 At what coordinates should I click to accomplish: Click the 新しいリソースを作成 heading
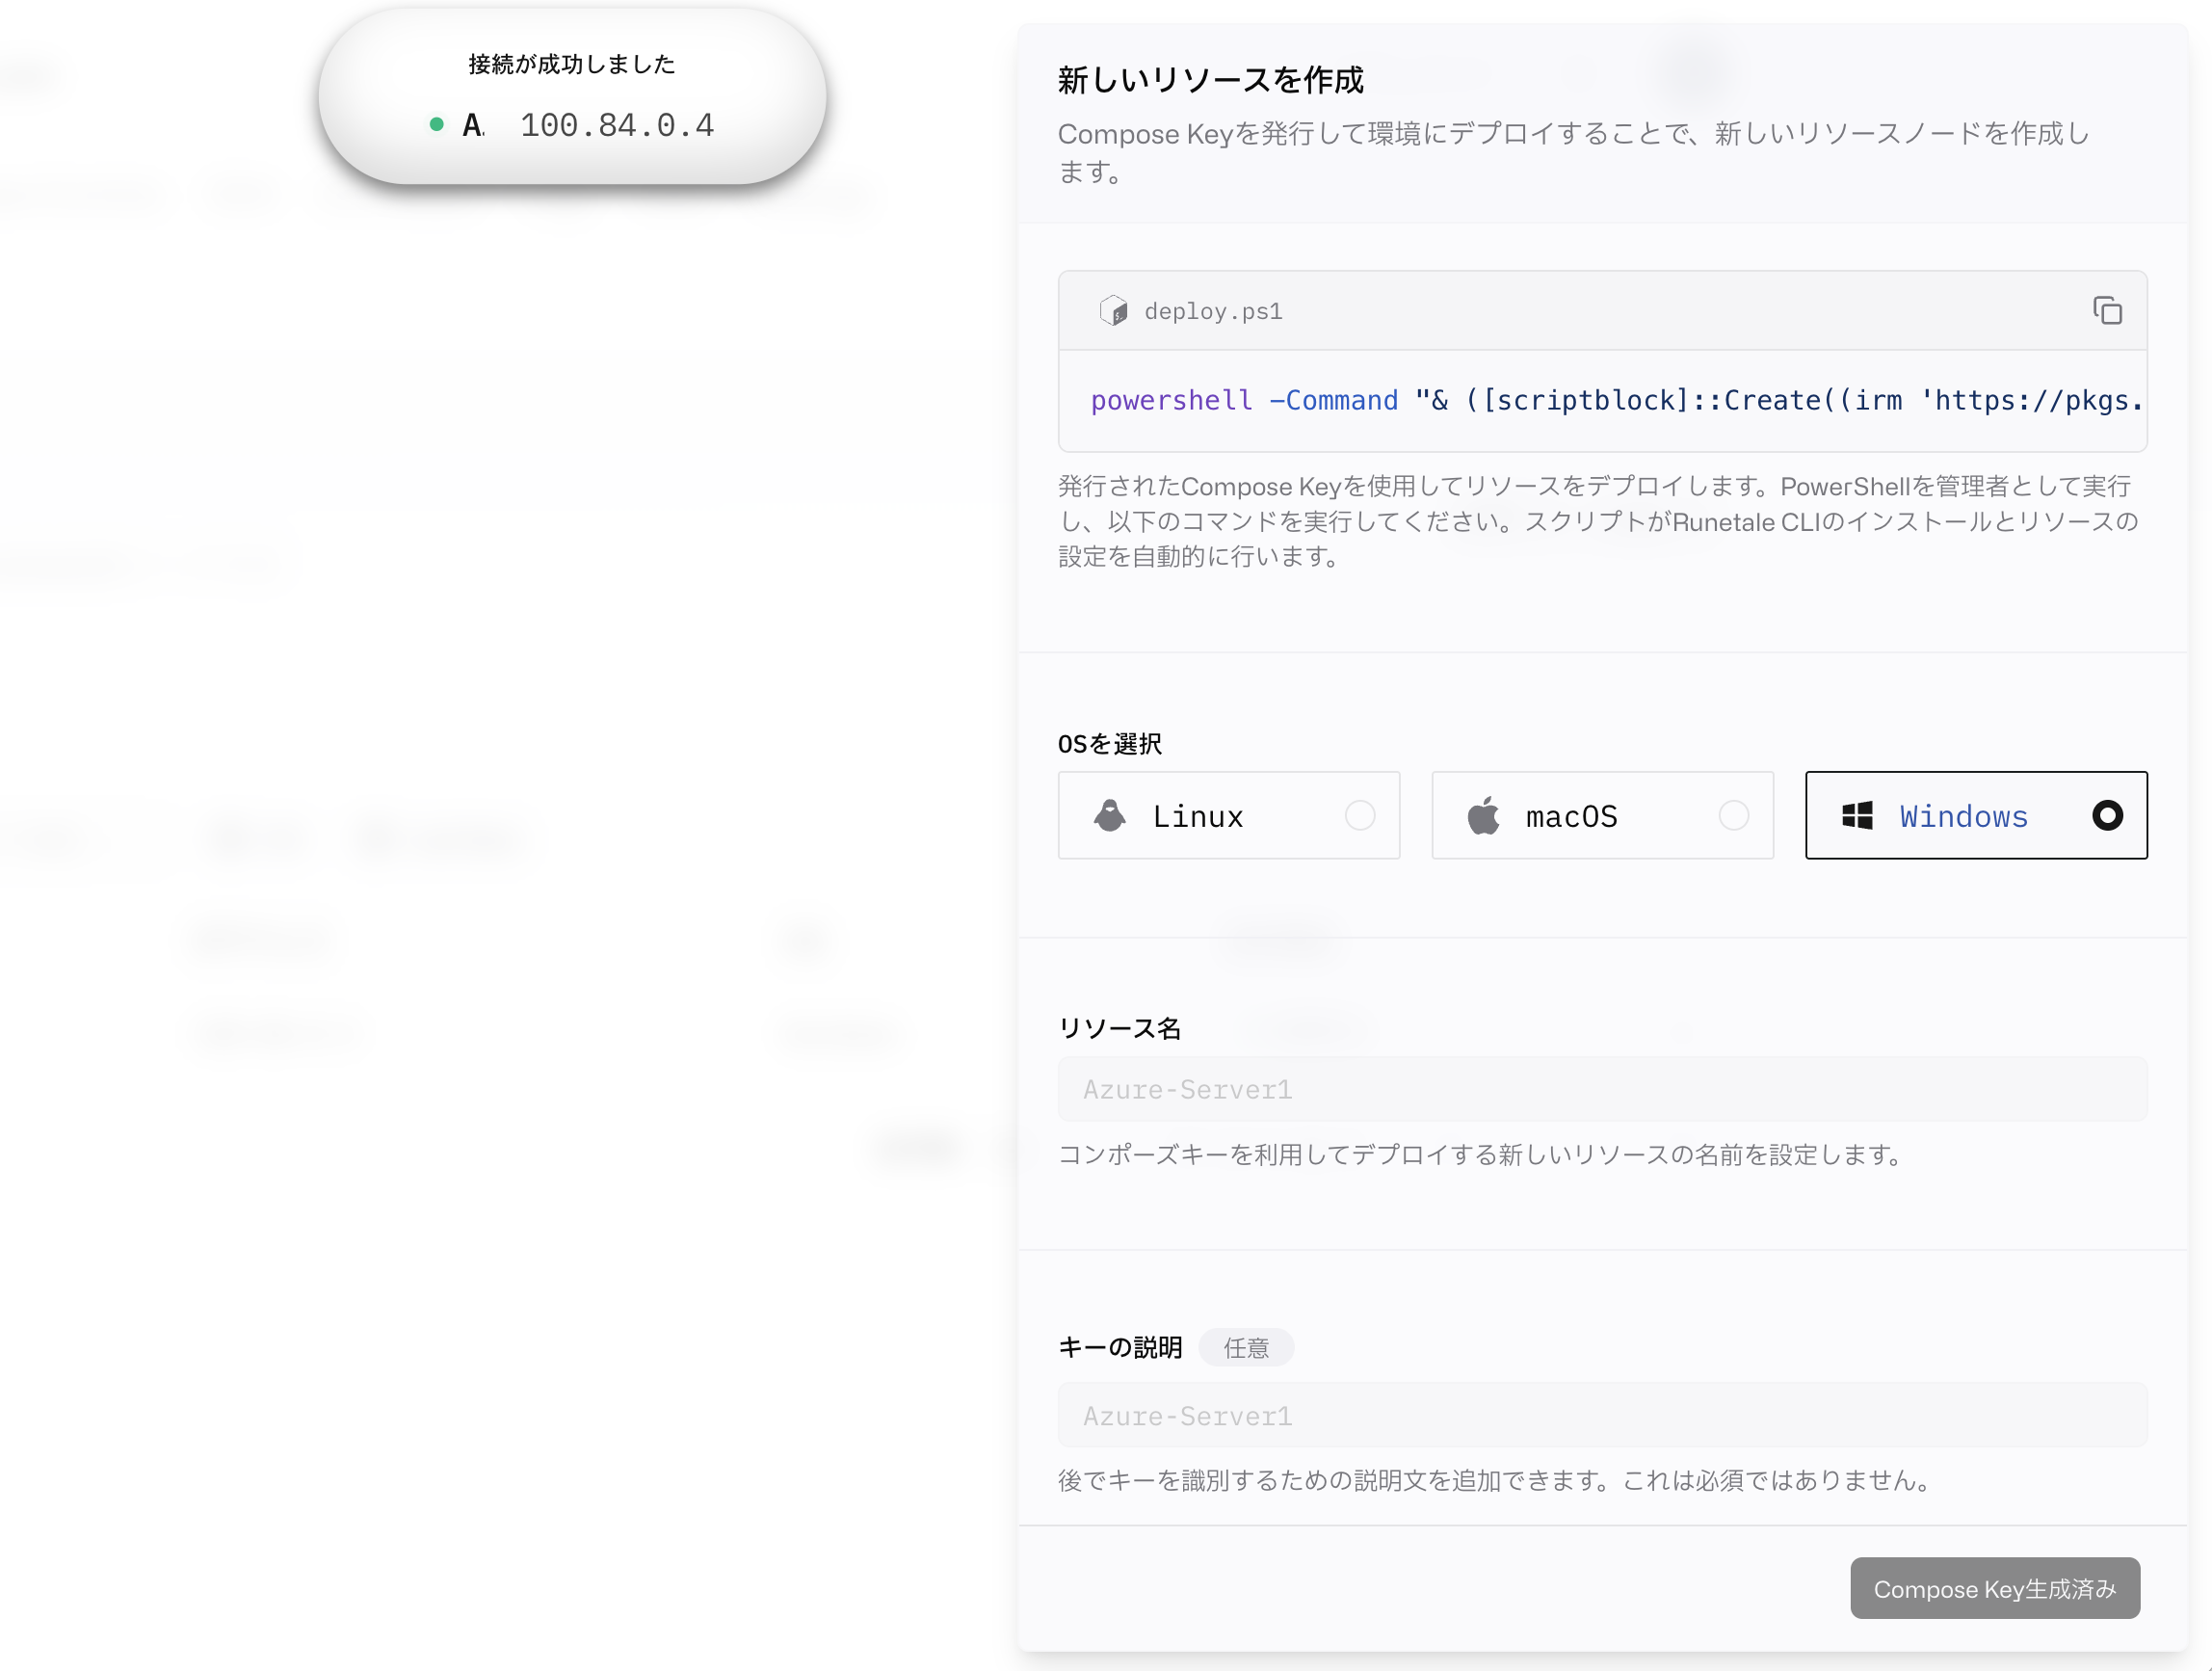(1211, 80)
